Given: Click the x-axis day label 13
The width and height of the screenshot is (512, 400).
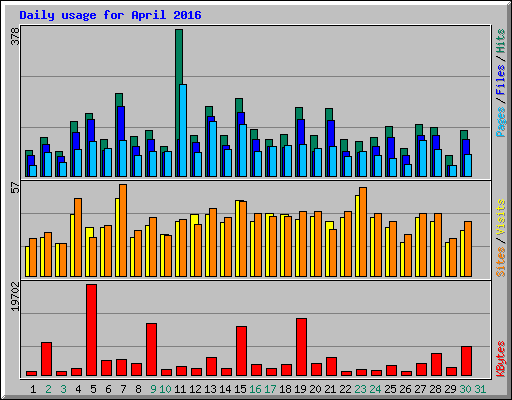Looking at the screenshot, I should pos(210,389).
